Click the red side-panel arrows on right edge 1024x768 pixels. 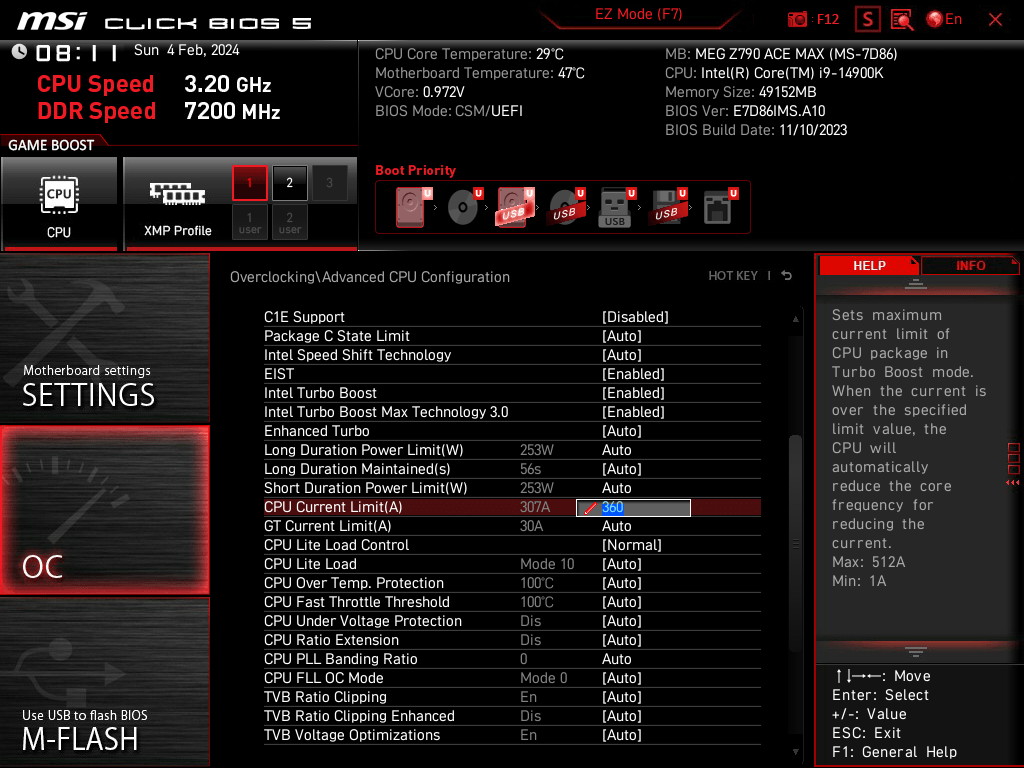point(1013,483)
